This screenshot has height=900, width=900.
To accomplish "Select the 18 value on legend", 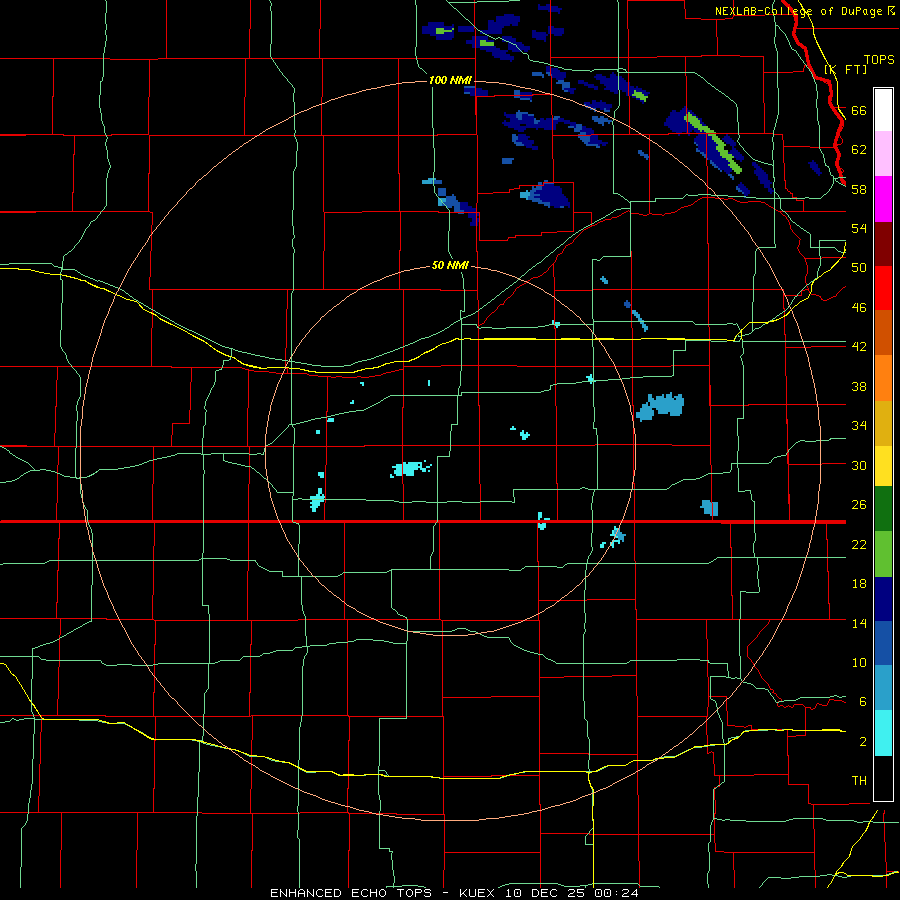I will (x=859, y=584).
